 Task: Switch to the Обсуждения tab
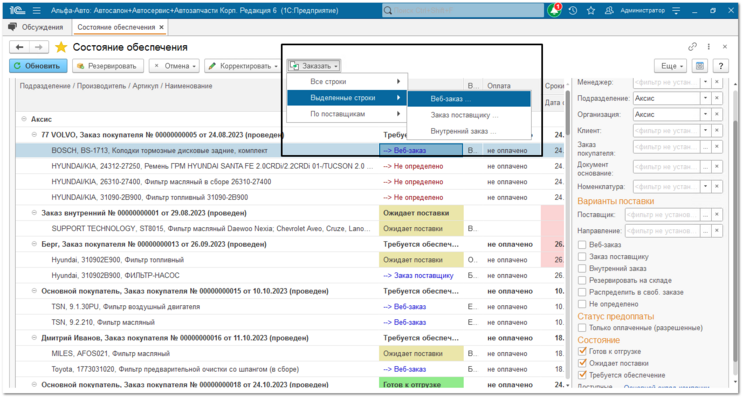tap(37, 27)
